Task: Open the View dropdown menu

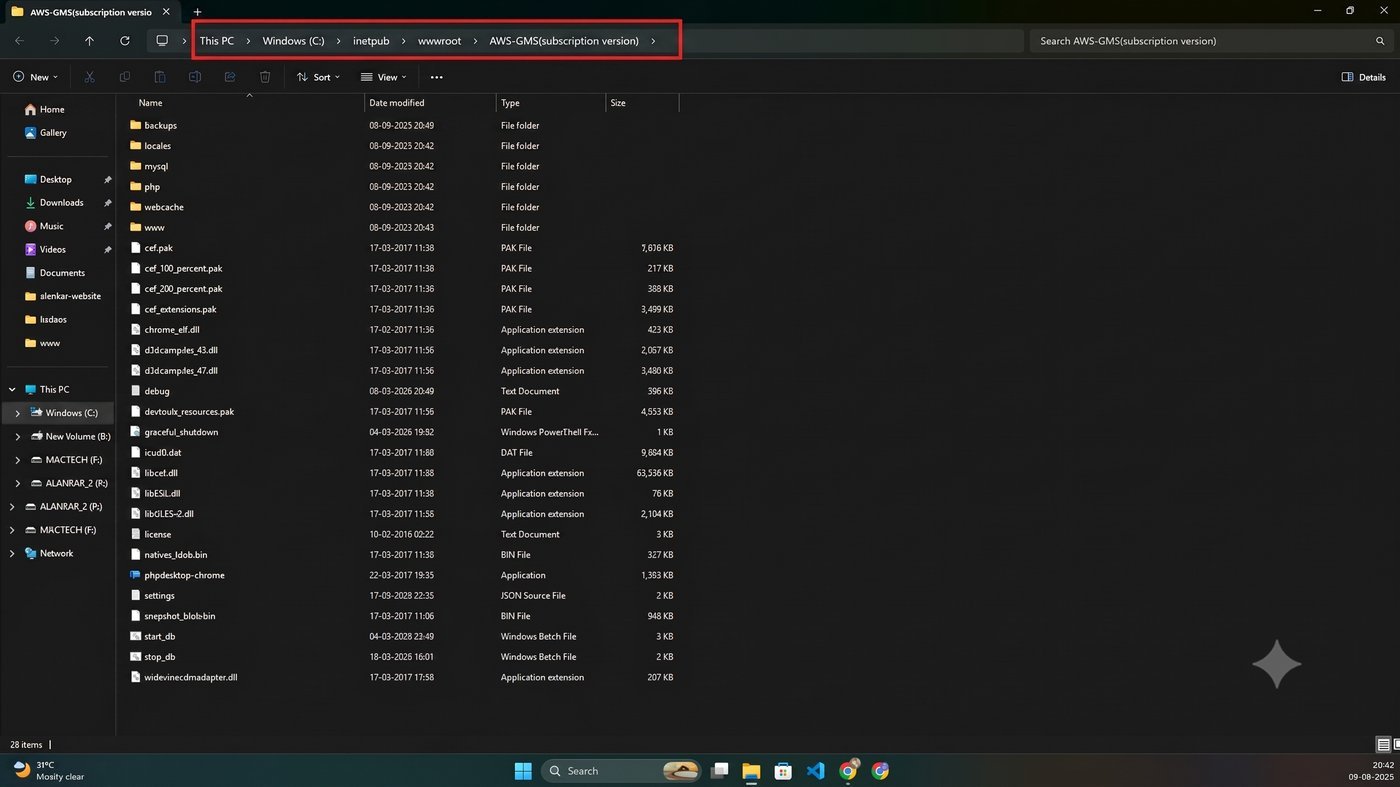Action: tap(382, 77)
